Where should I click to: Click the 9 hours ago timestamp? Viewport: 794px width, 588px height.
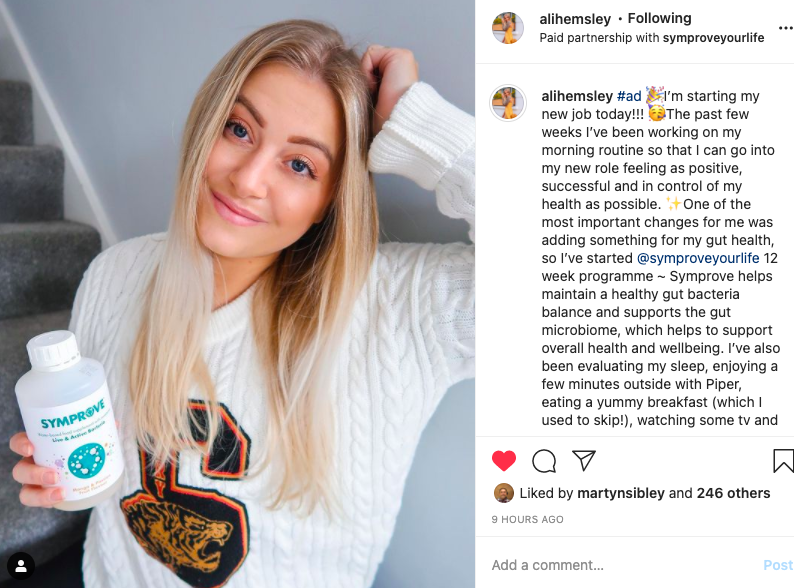coord(527,520)
